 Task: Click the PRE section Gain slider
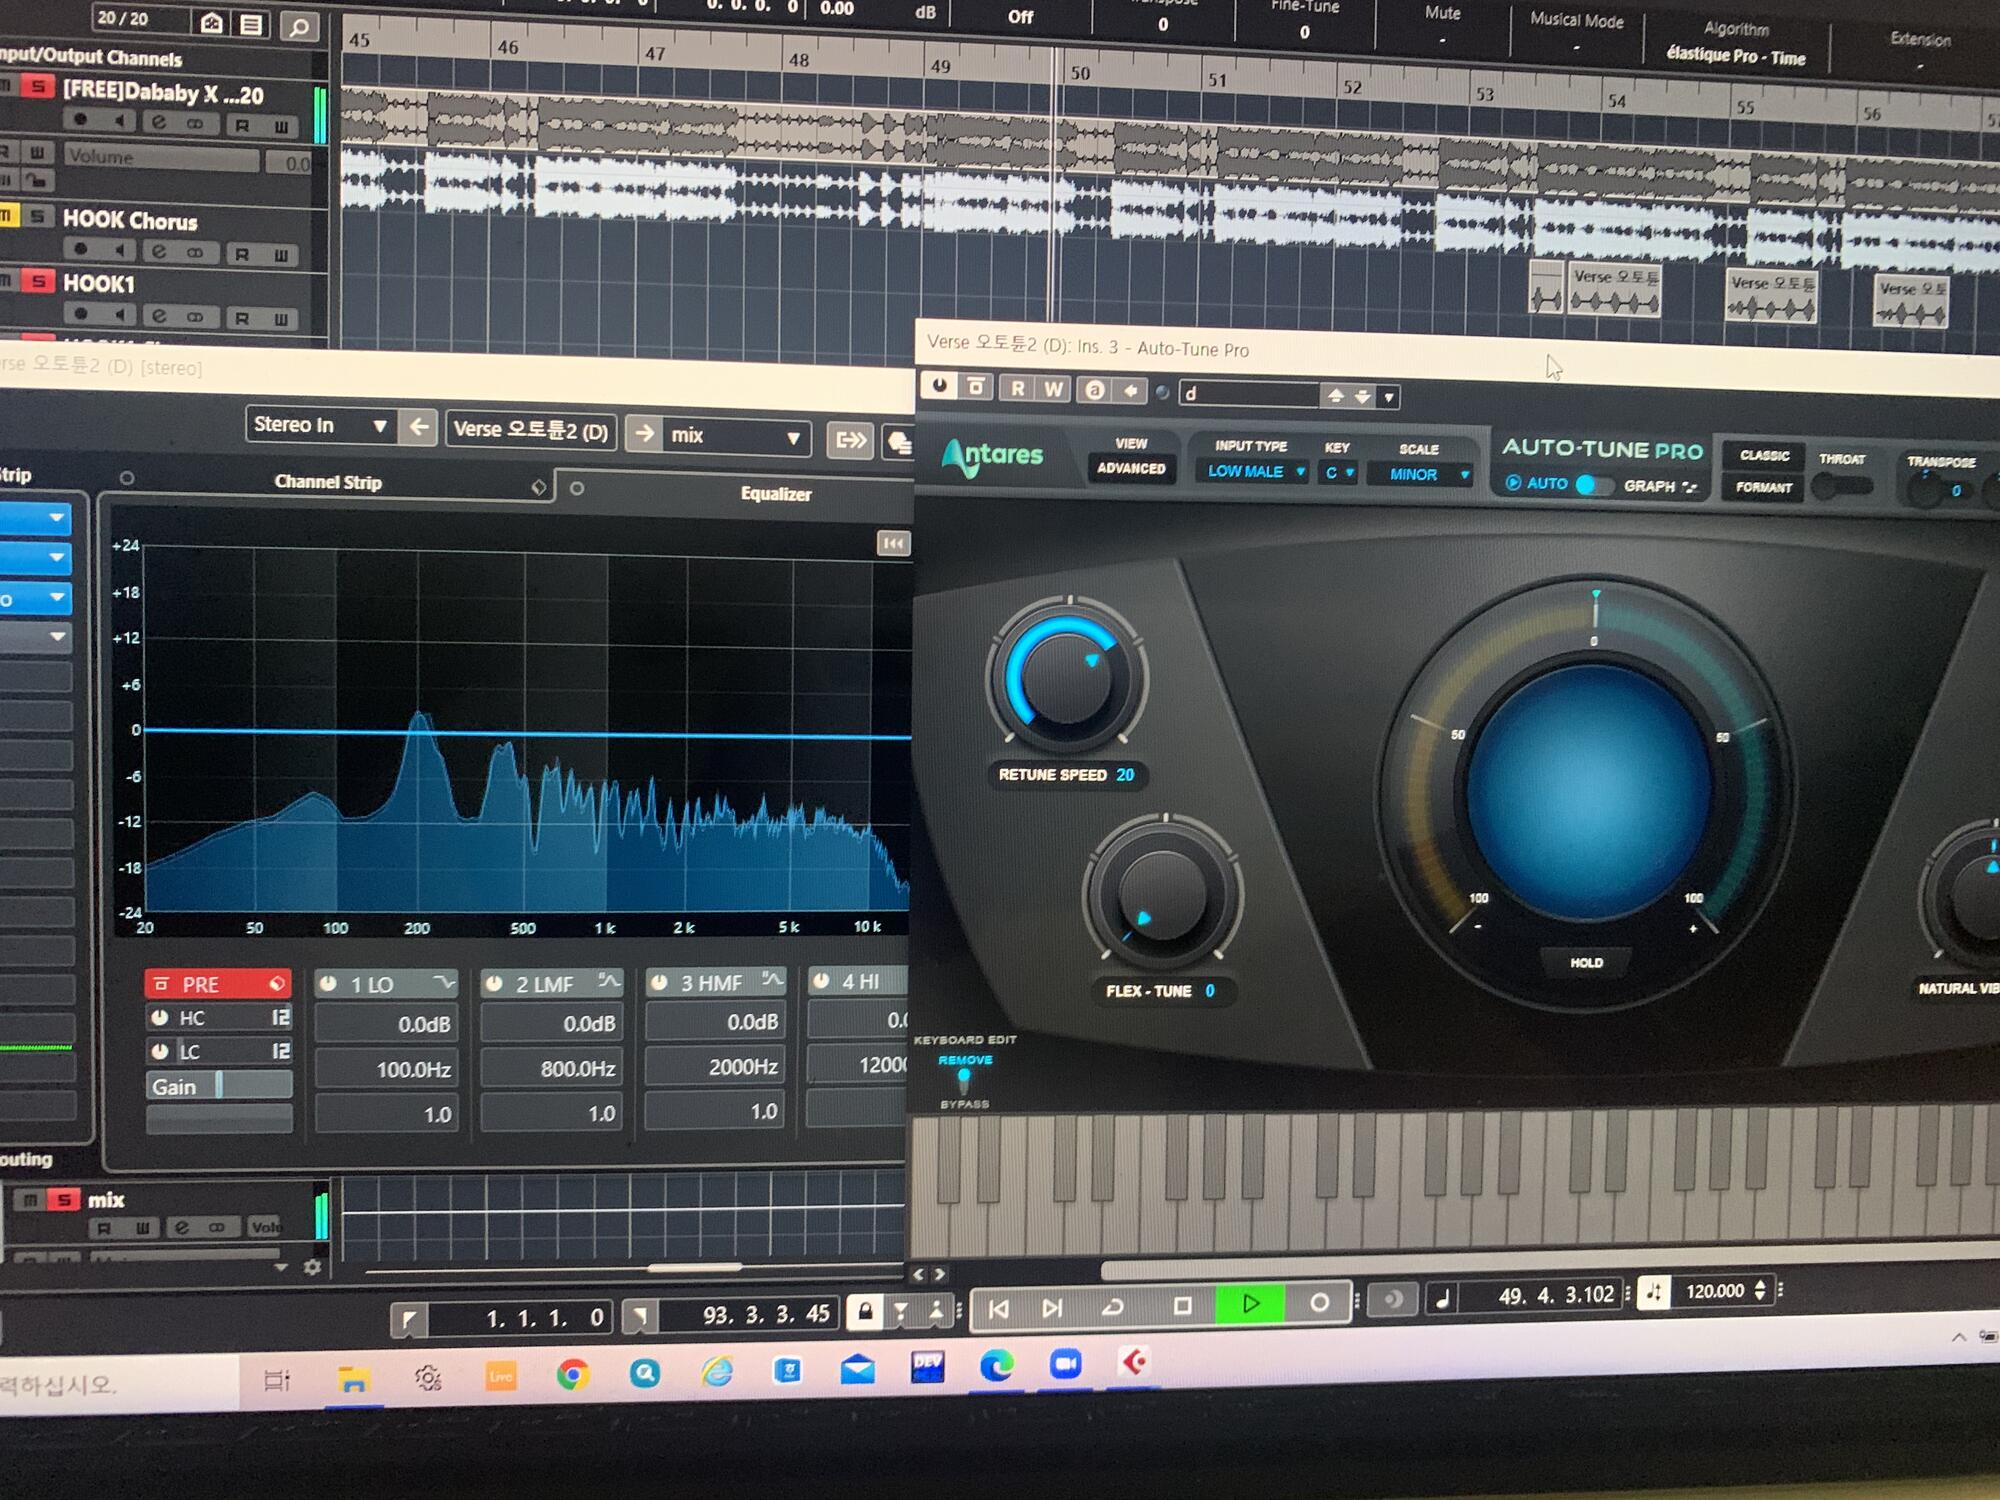pos(219,1086)
